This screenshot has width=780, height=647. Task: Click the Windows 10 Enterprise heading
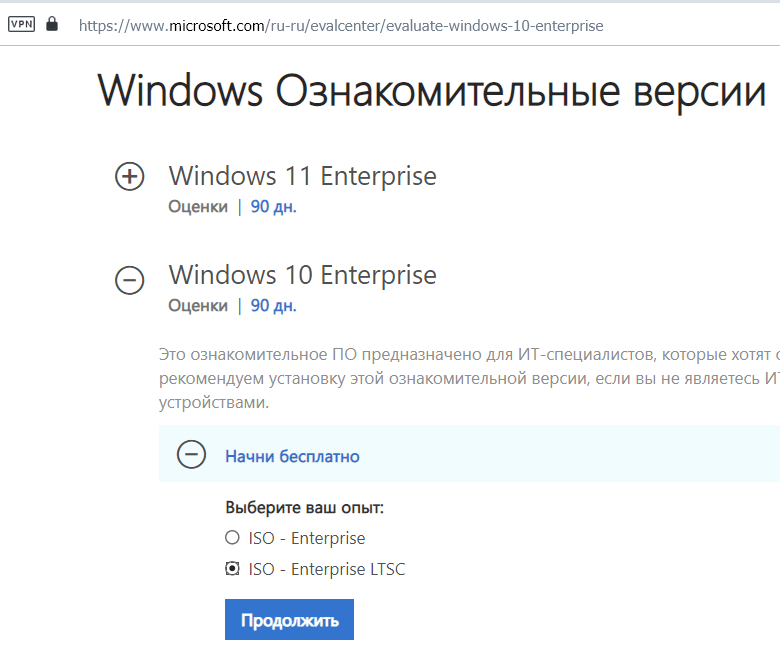tap(302, 275)
